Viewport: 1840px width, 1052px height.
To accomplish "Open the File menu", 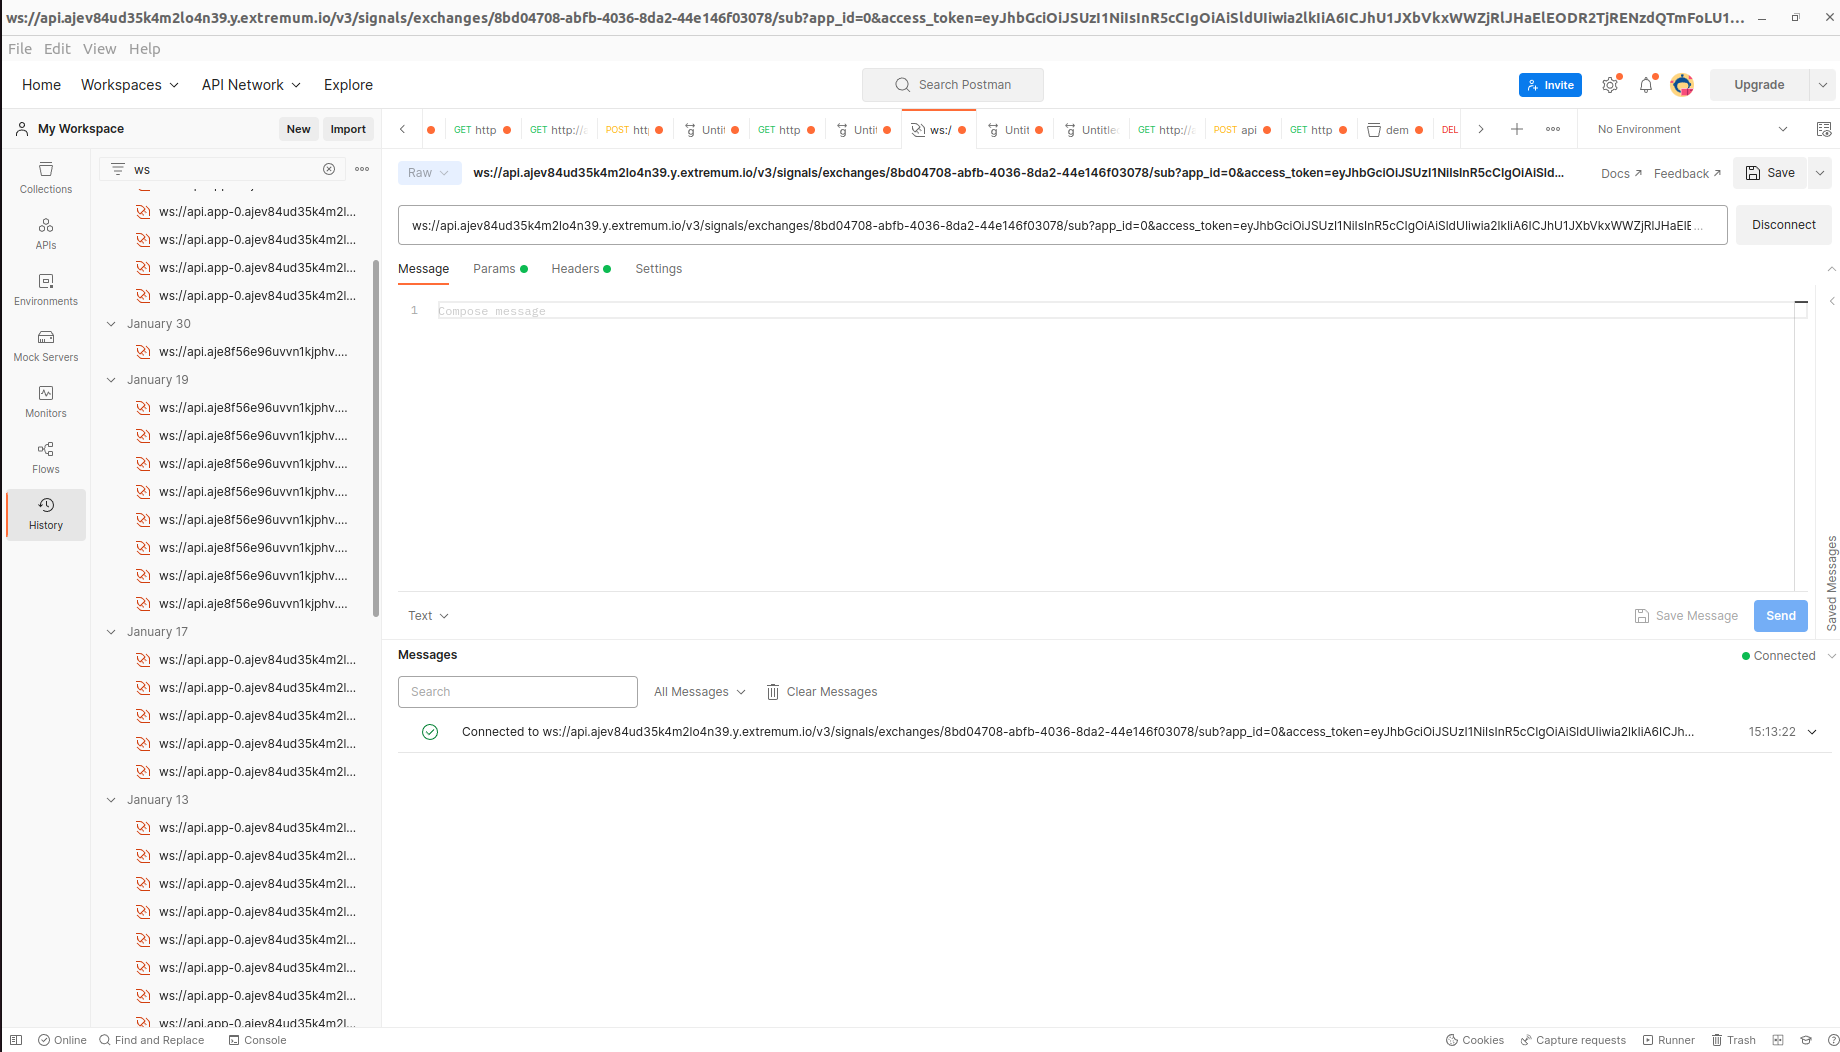I will click(x=19, y=48).
